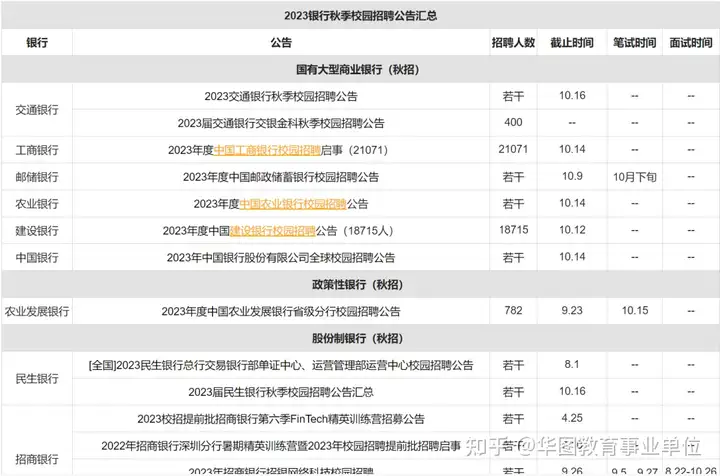
Task: Select 2022年招商银行深圳分行暑期精英训练营 announcement text
Action: point(281,446)
